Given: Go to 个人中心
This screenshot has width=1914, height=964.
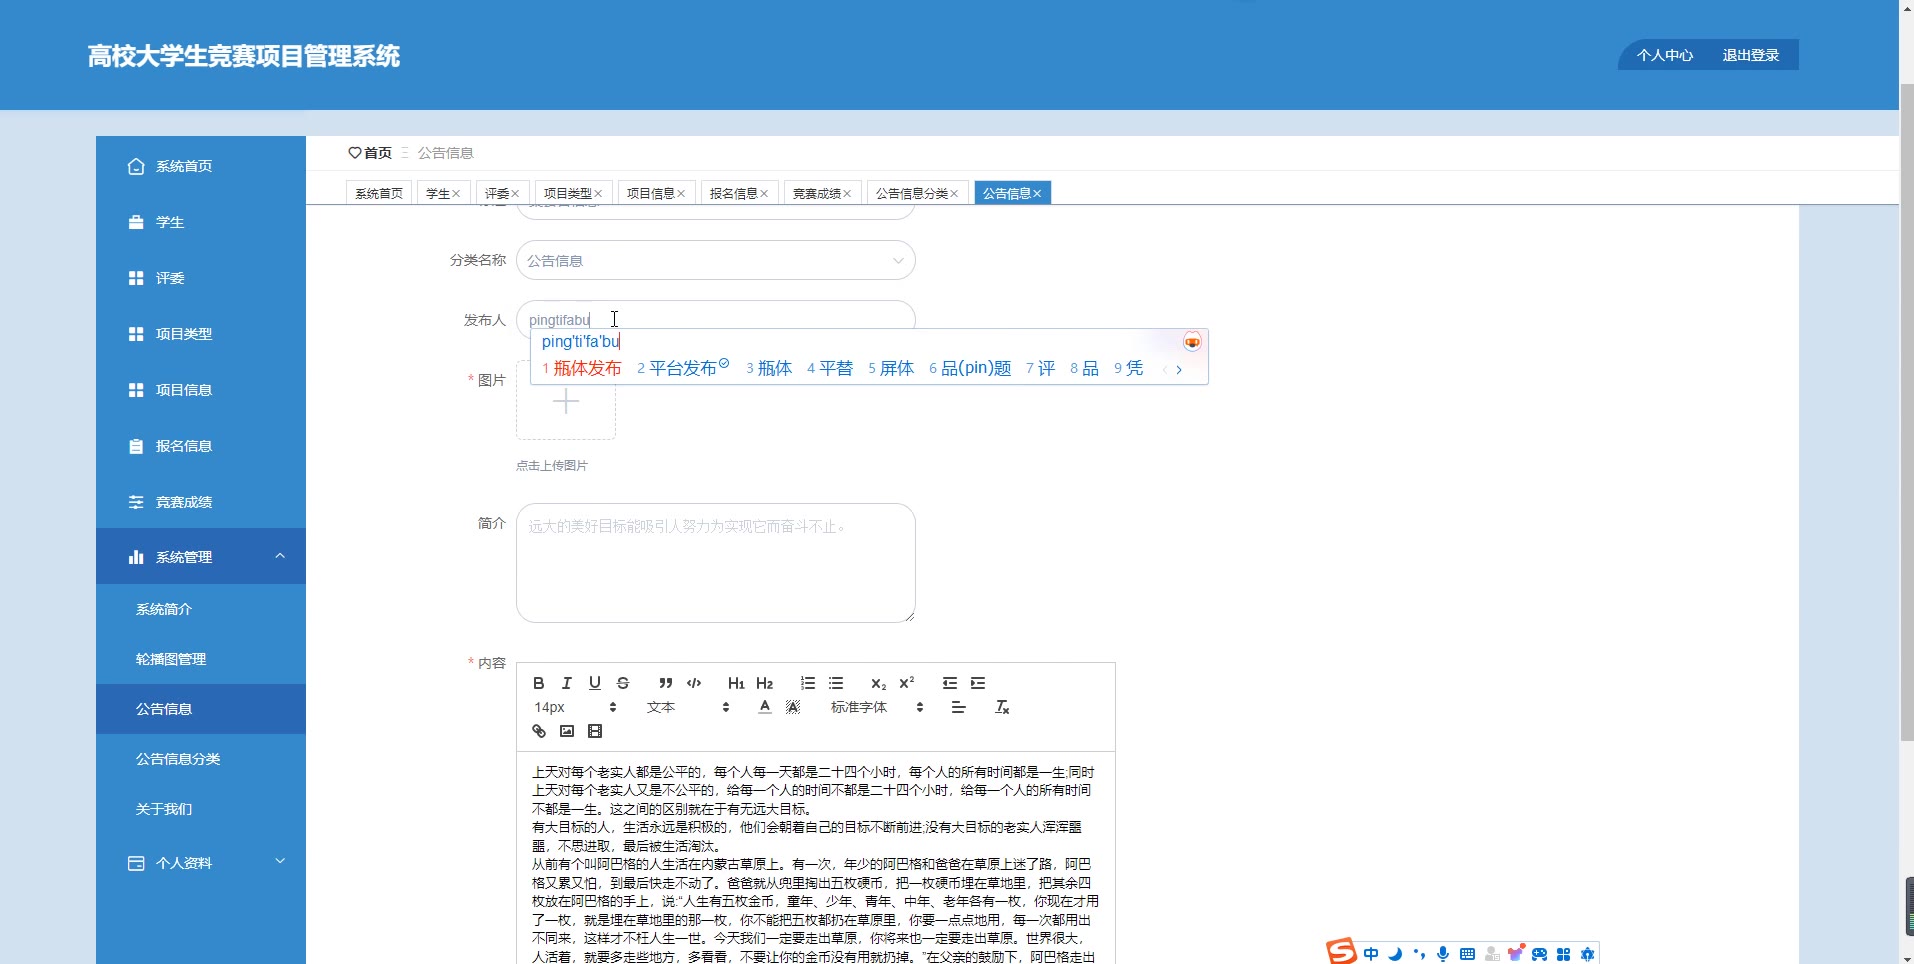Looking at the screenshot, I should point(1665,55).
